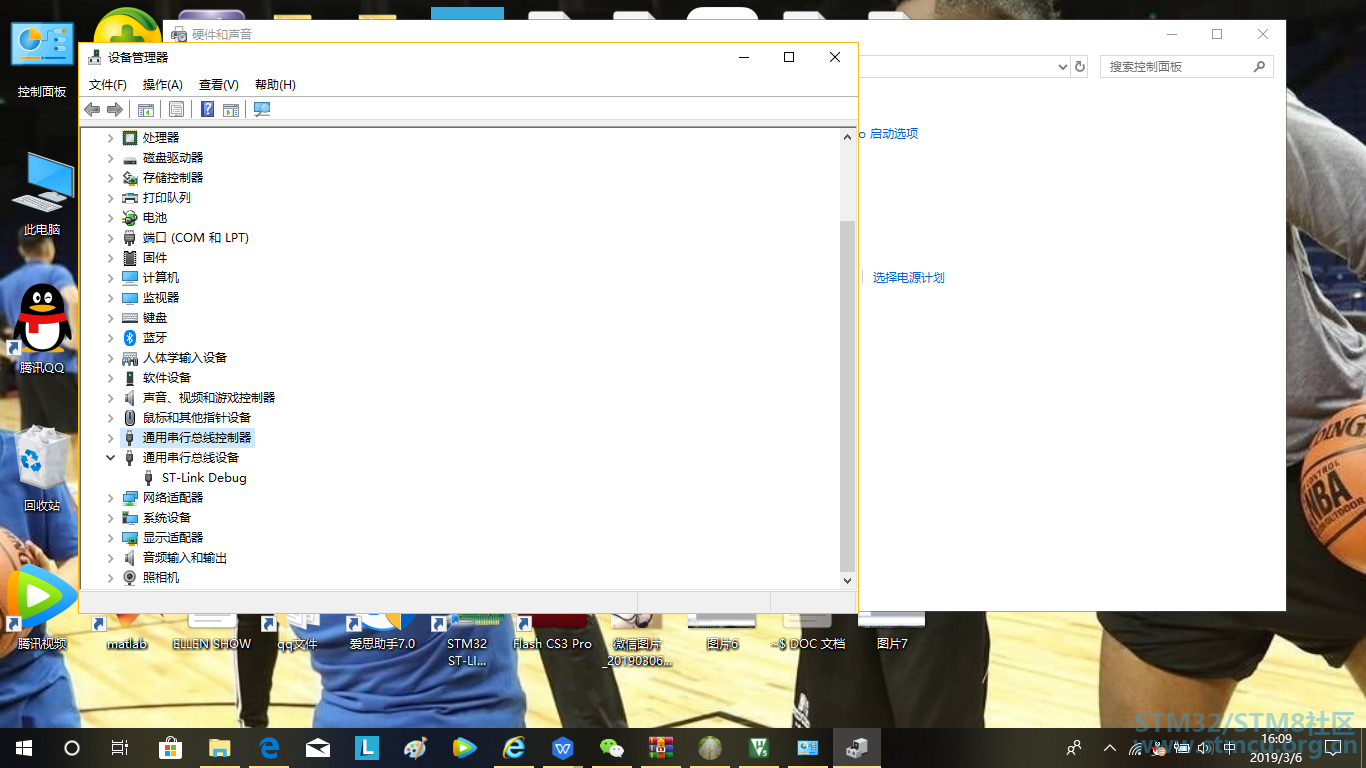Toggle the action pane toolbar icon
Image resolution: width=1366 pixels, height=768 pixels.
(x=231, y=109)
